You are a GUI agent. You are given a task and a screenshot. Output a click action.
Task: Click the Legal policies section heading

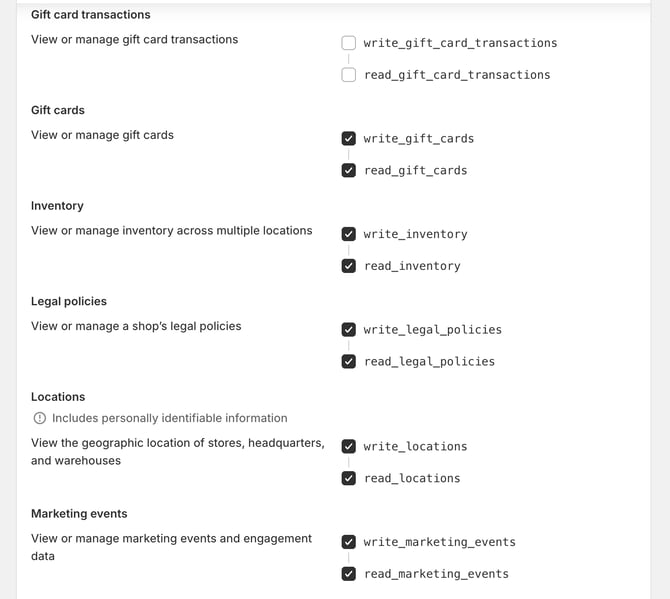pos(69,301)
